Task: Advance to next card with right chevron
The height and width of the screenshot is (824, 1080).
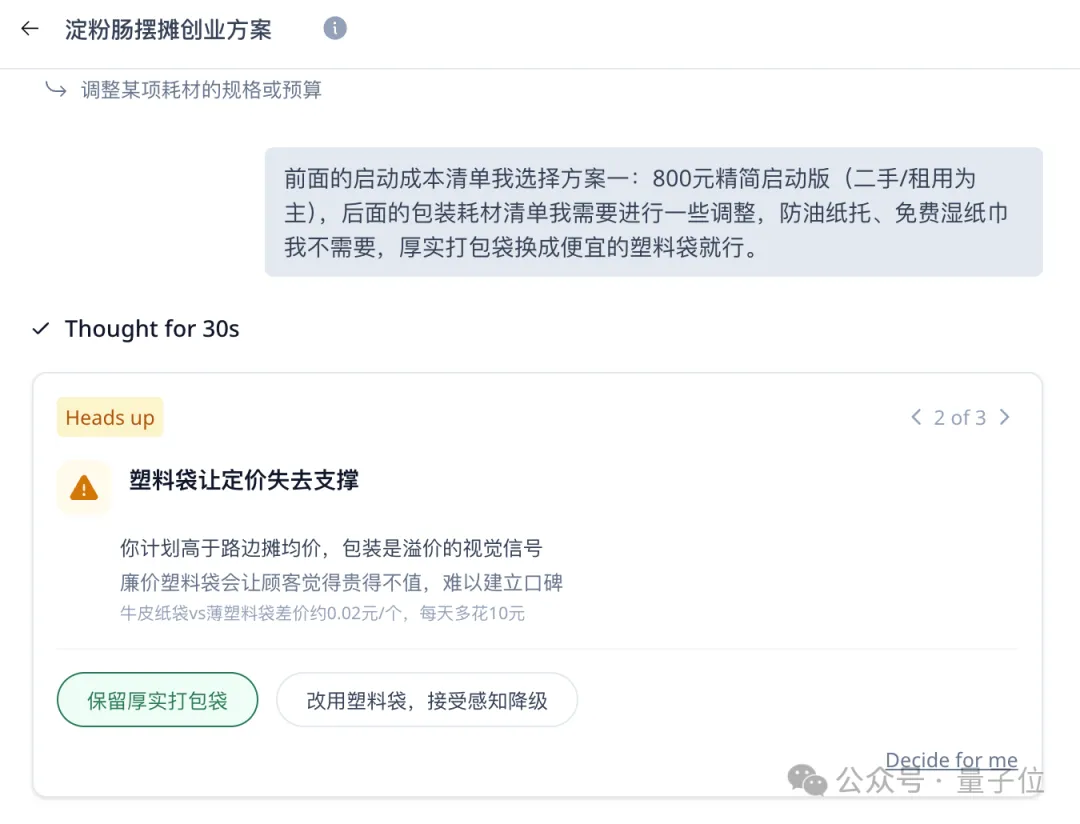Action: pyautogui.click(x=1005, y=418)
